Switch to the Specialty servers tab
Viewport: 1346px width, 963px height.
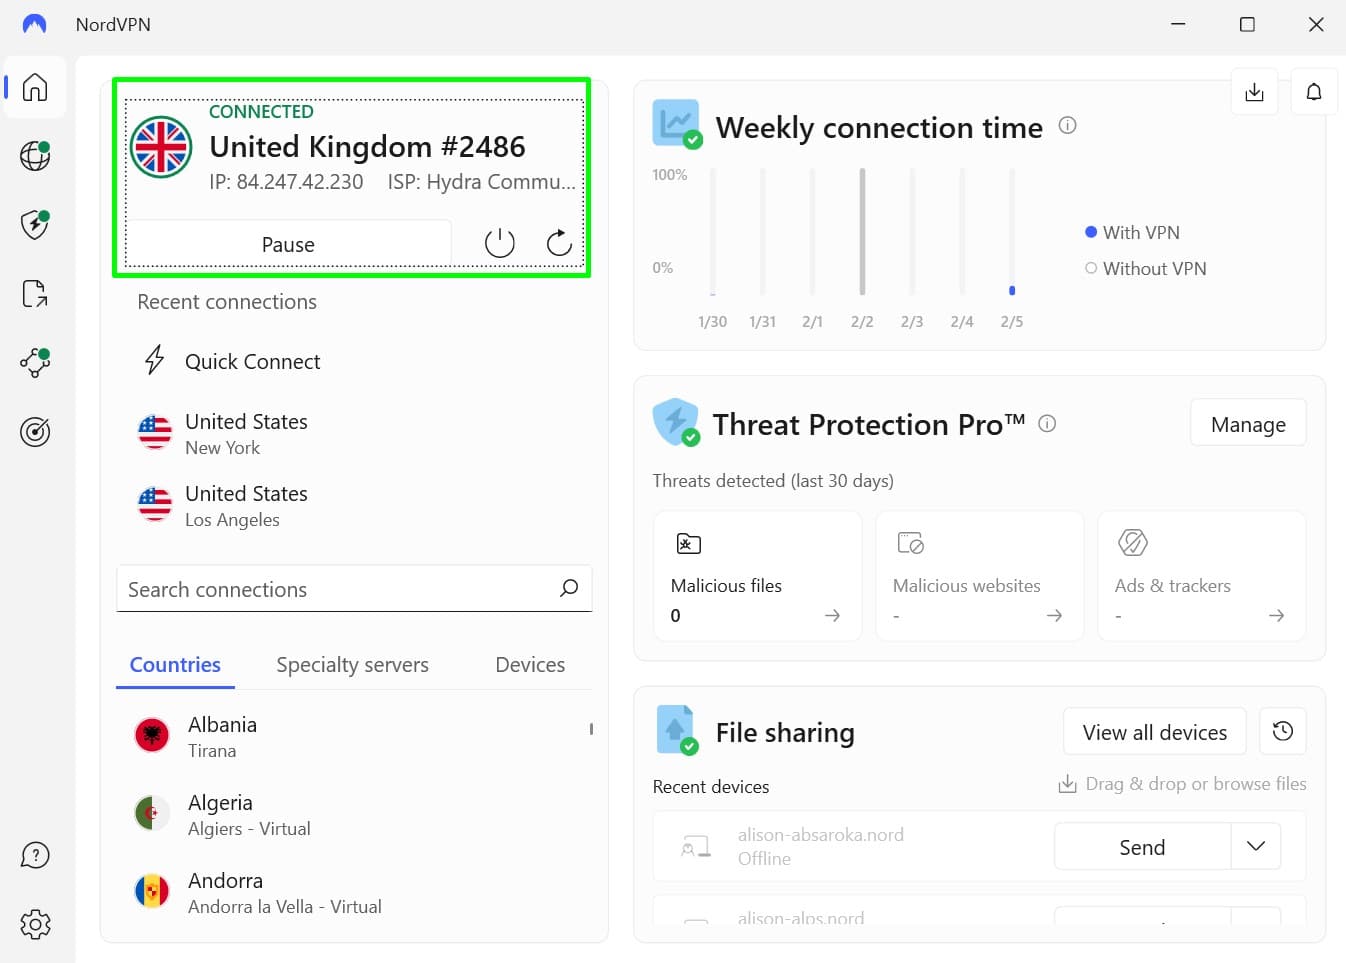coord(352,665)
